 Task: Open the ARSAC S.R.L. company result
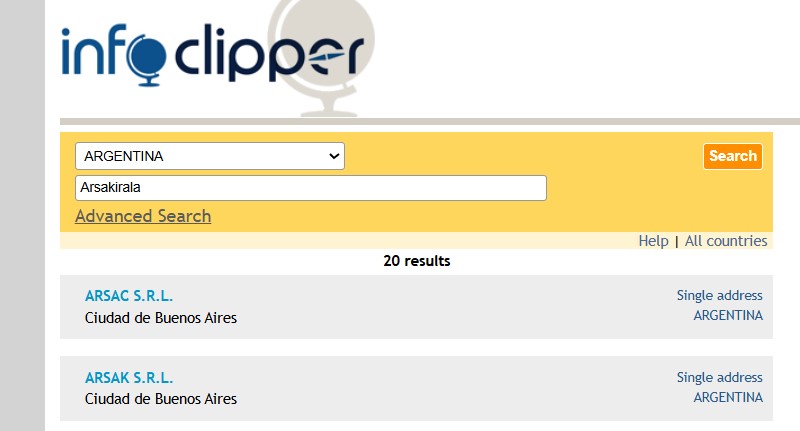[129, 296]
